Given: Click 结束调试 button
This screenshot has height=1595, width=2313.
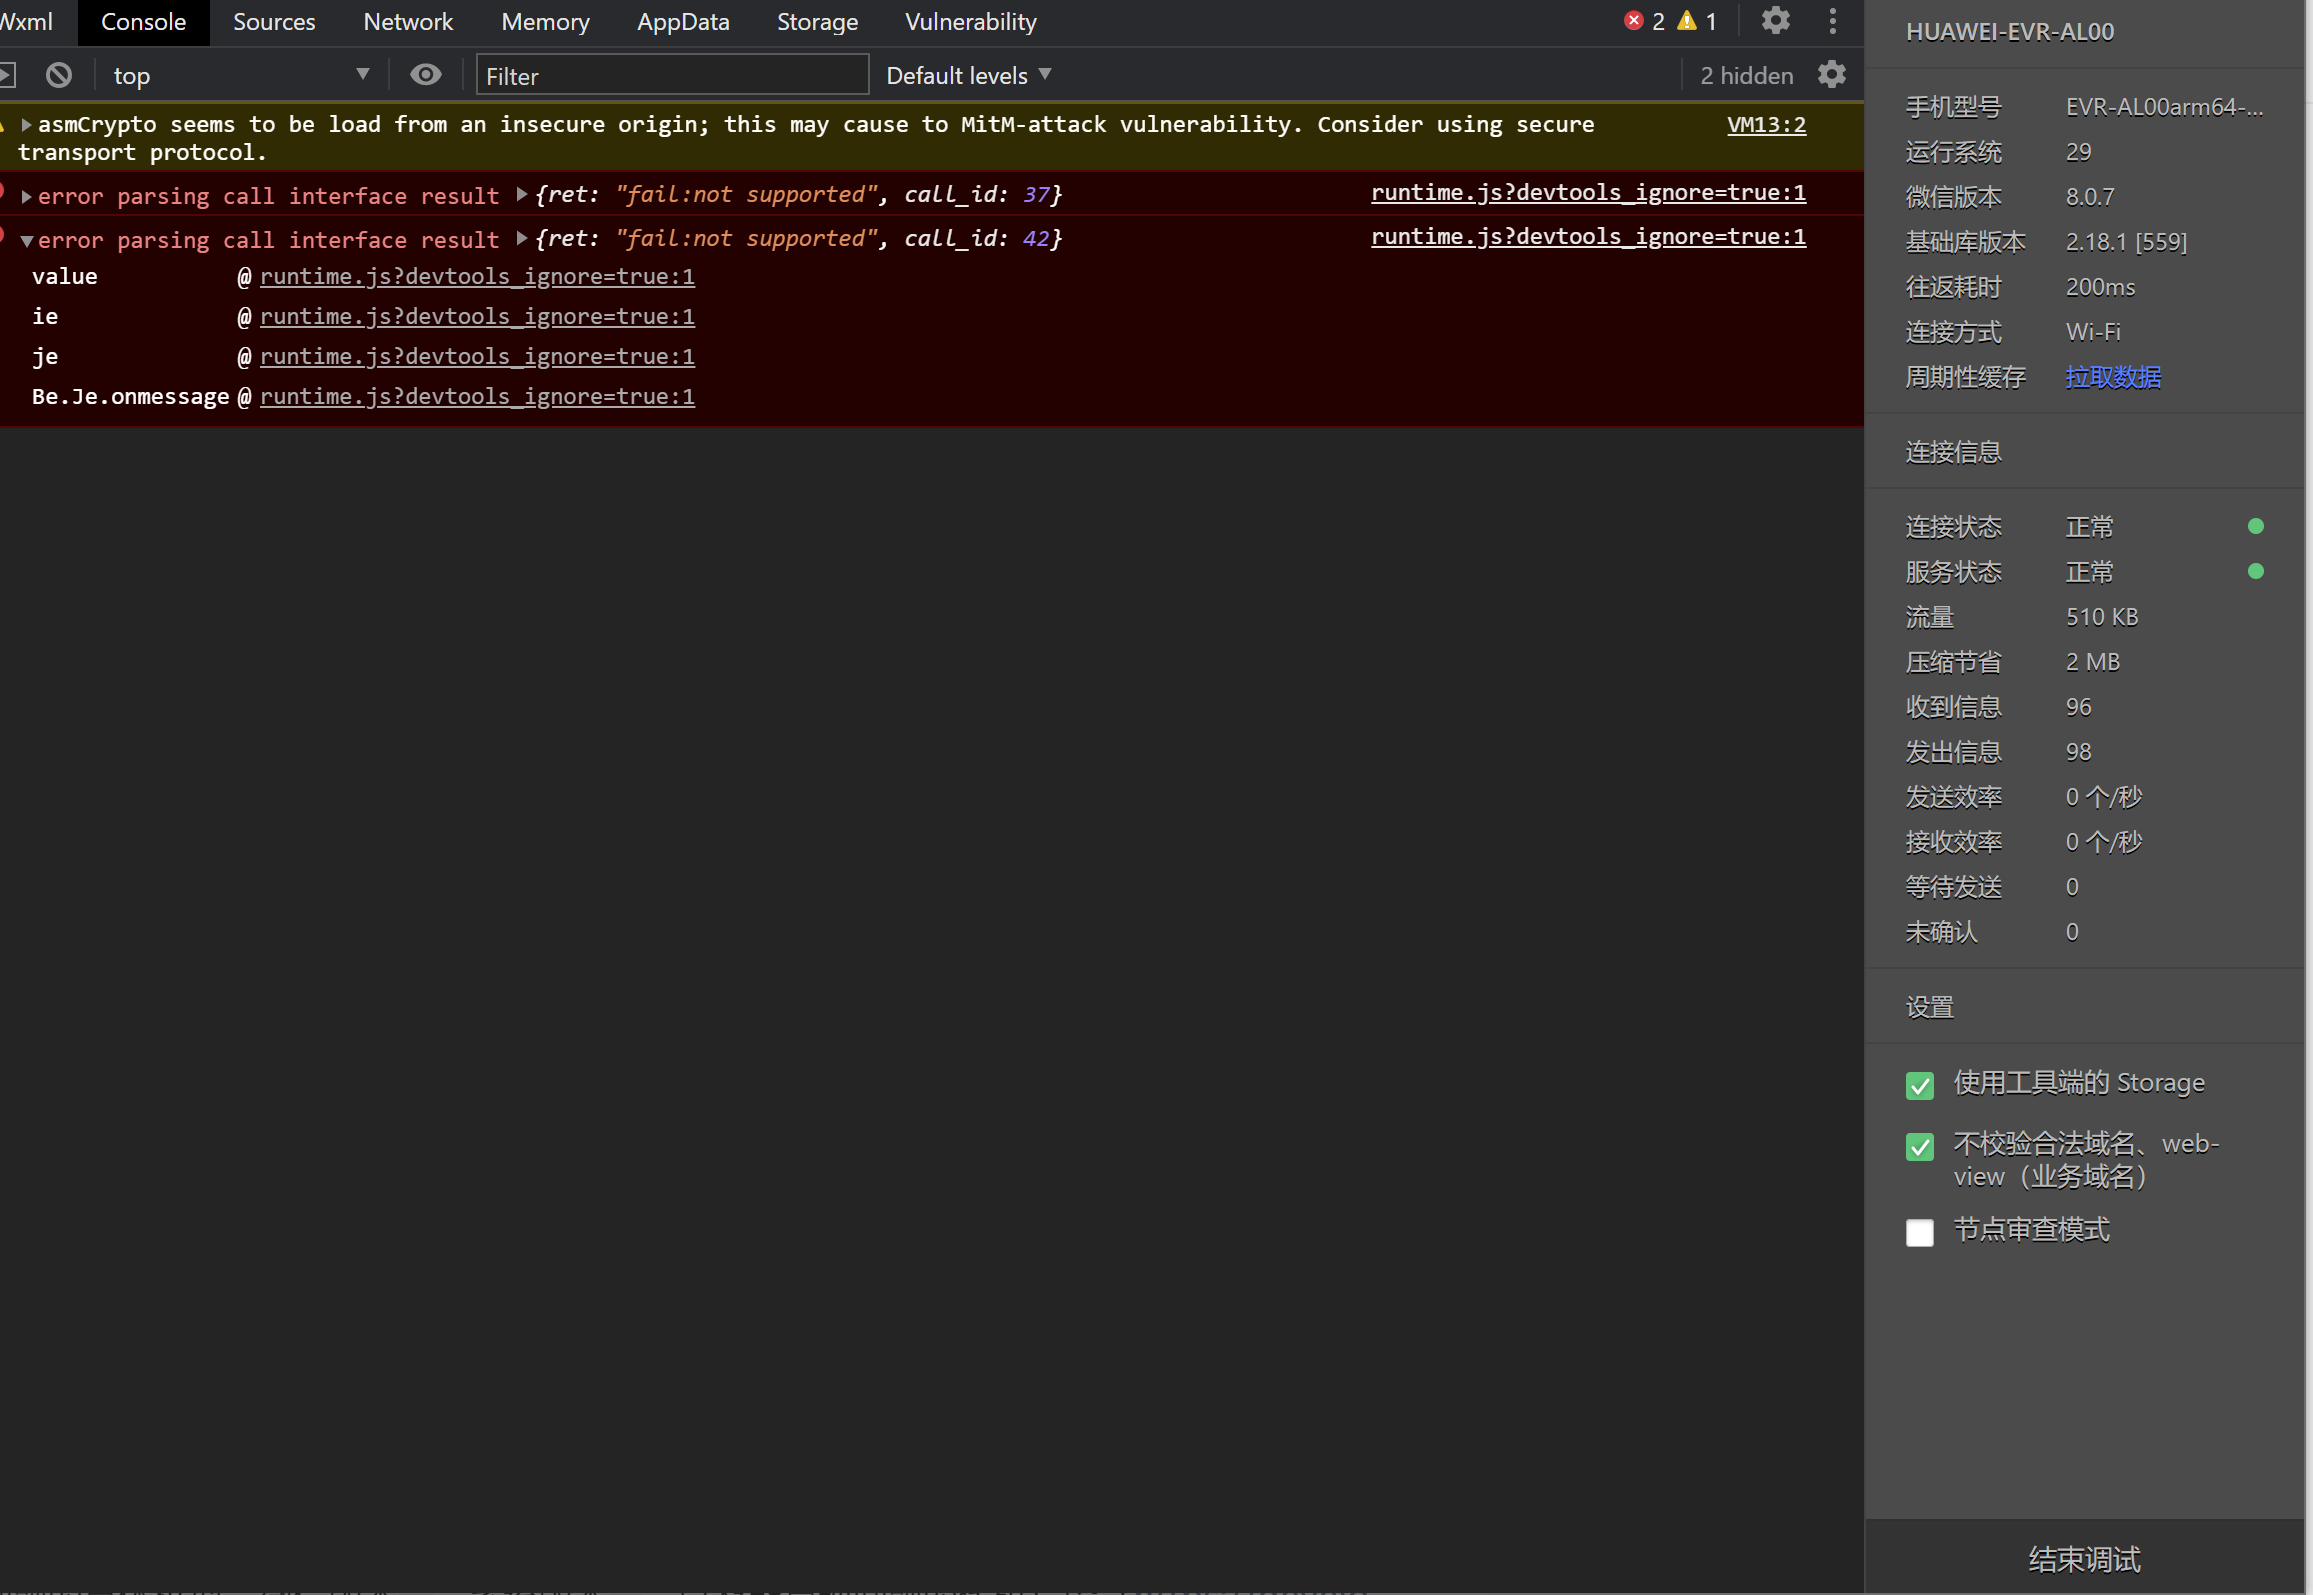Looking at the screenshot, I should 2084,1559.
